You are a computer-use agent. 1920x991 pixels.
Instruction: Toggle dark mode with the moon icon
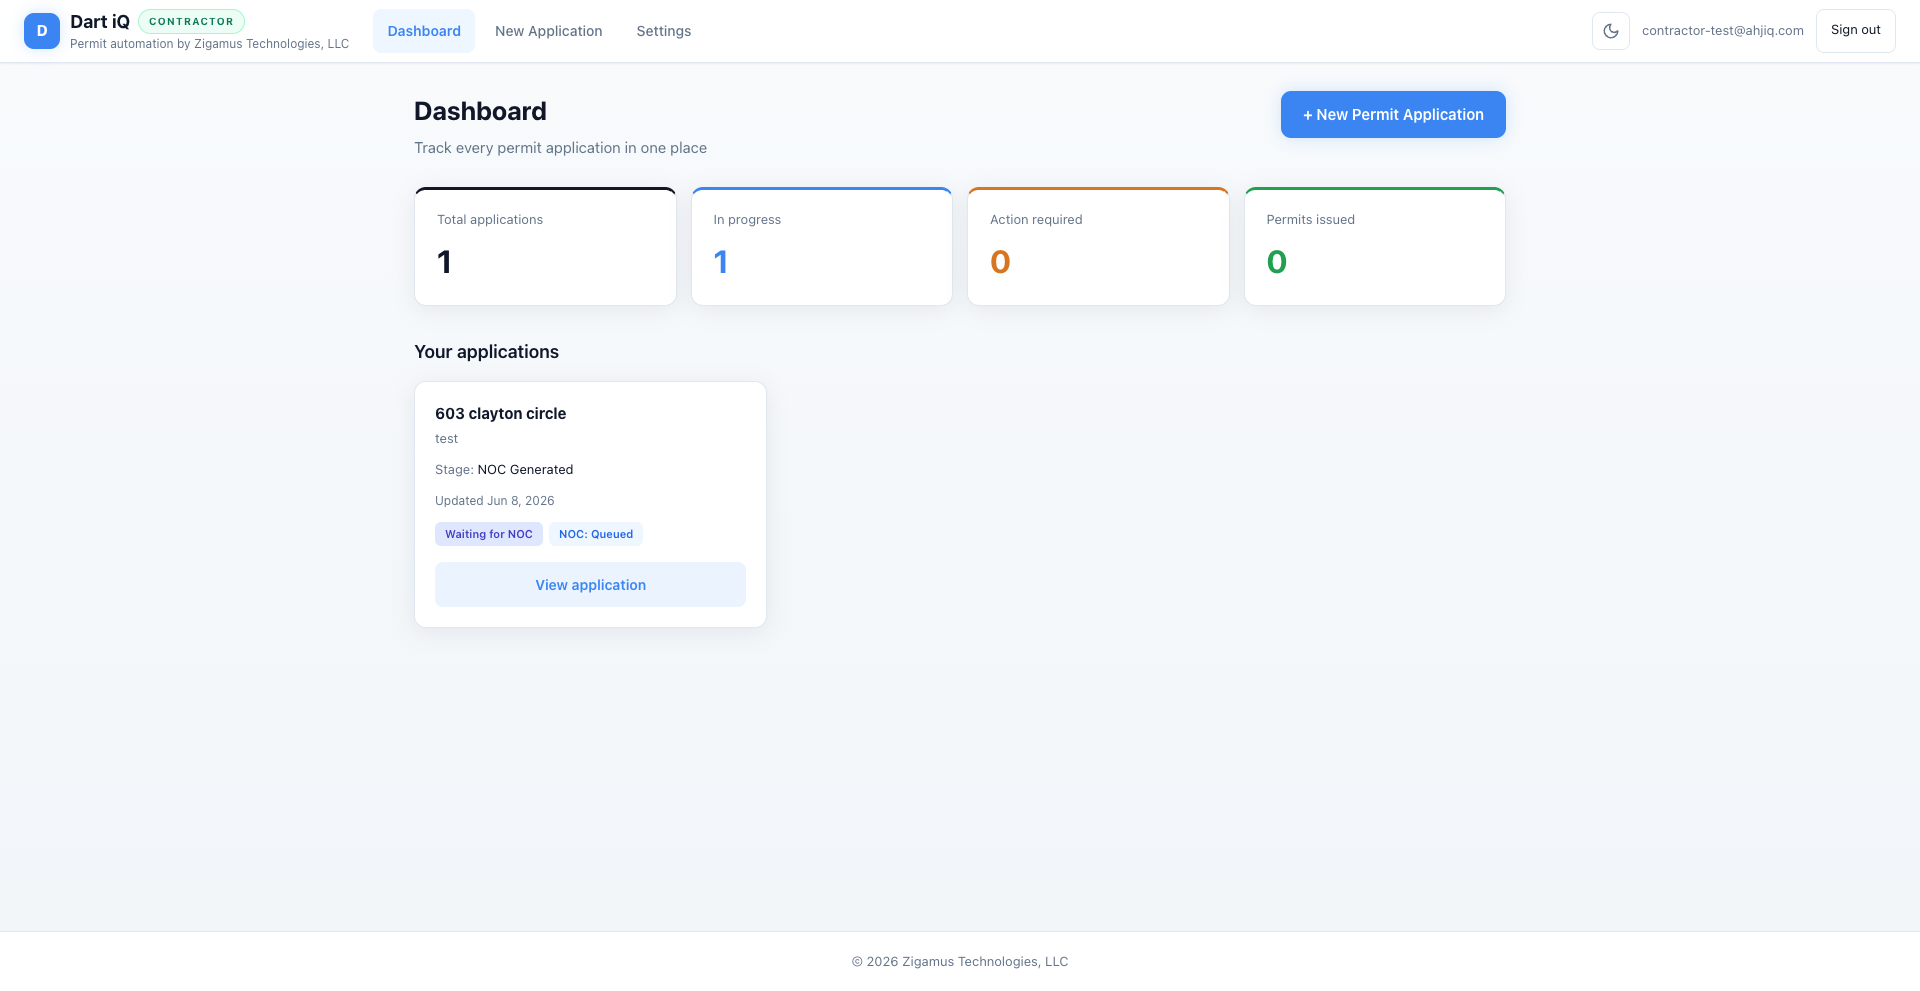coord(1611,31)
